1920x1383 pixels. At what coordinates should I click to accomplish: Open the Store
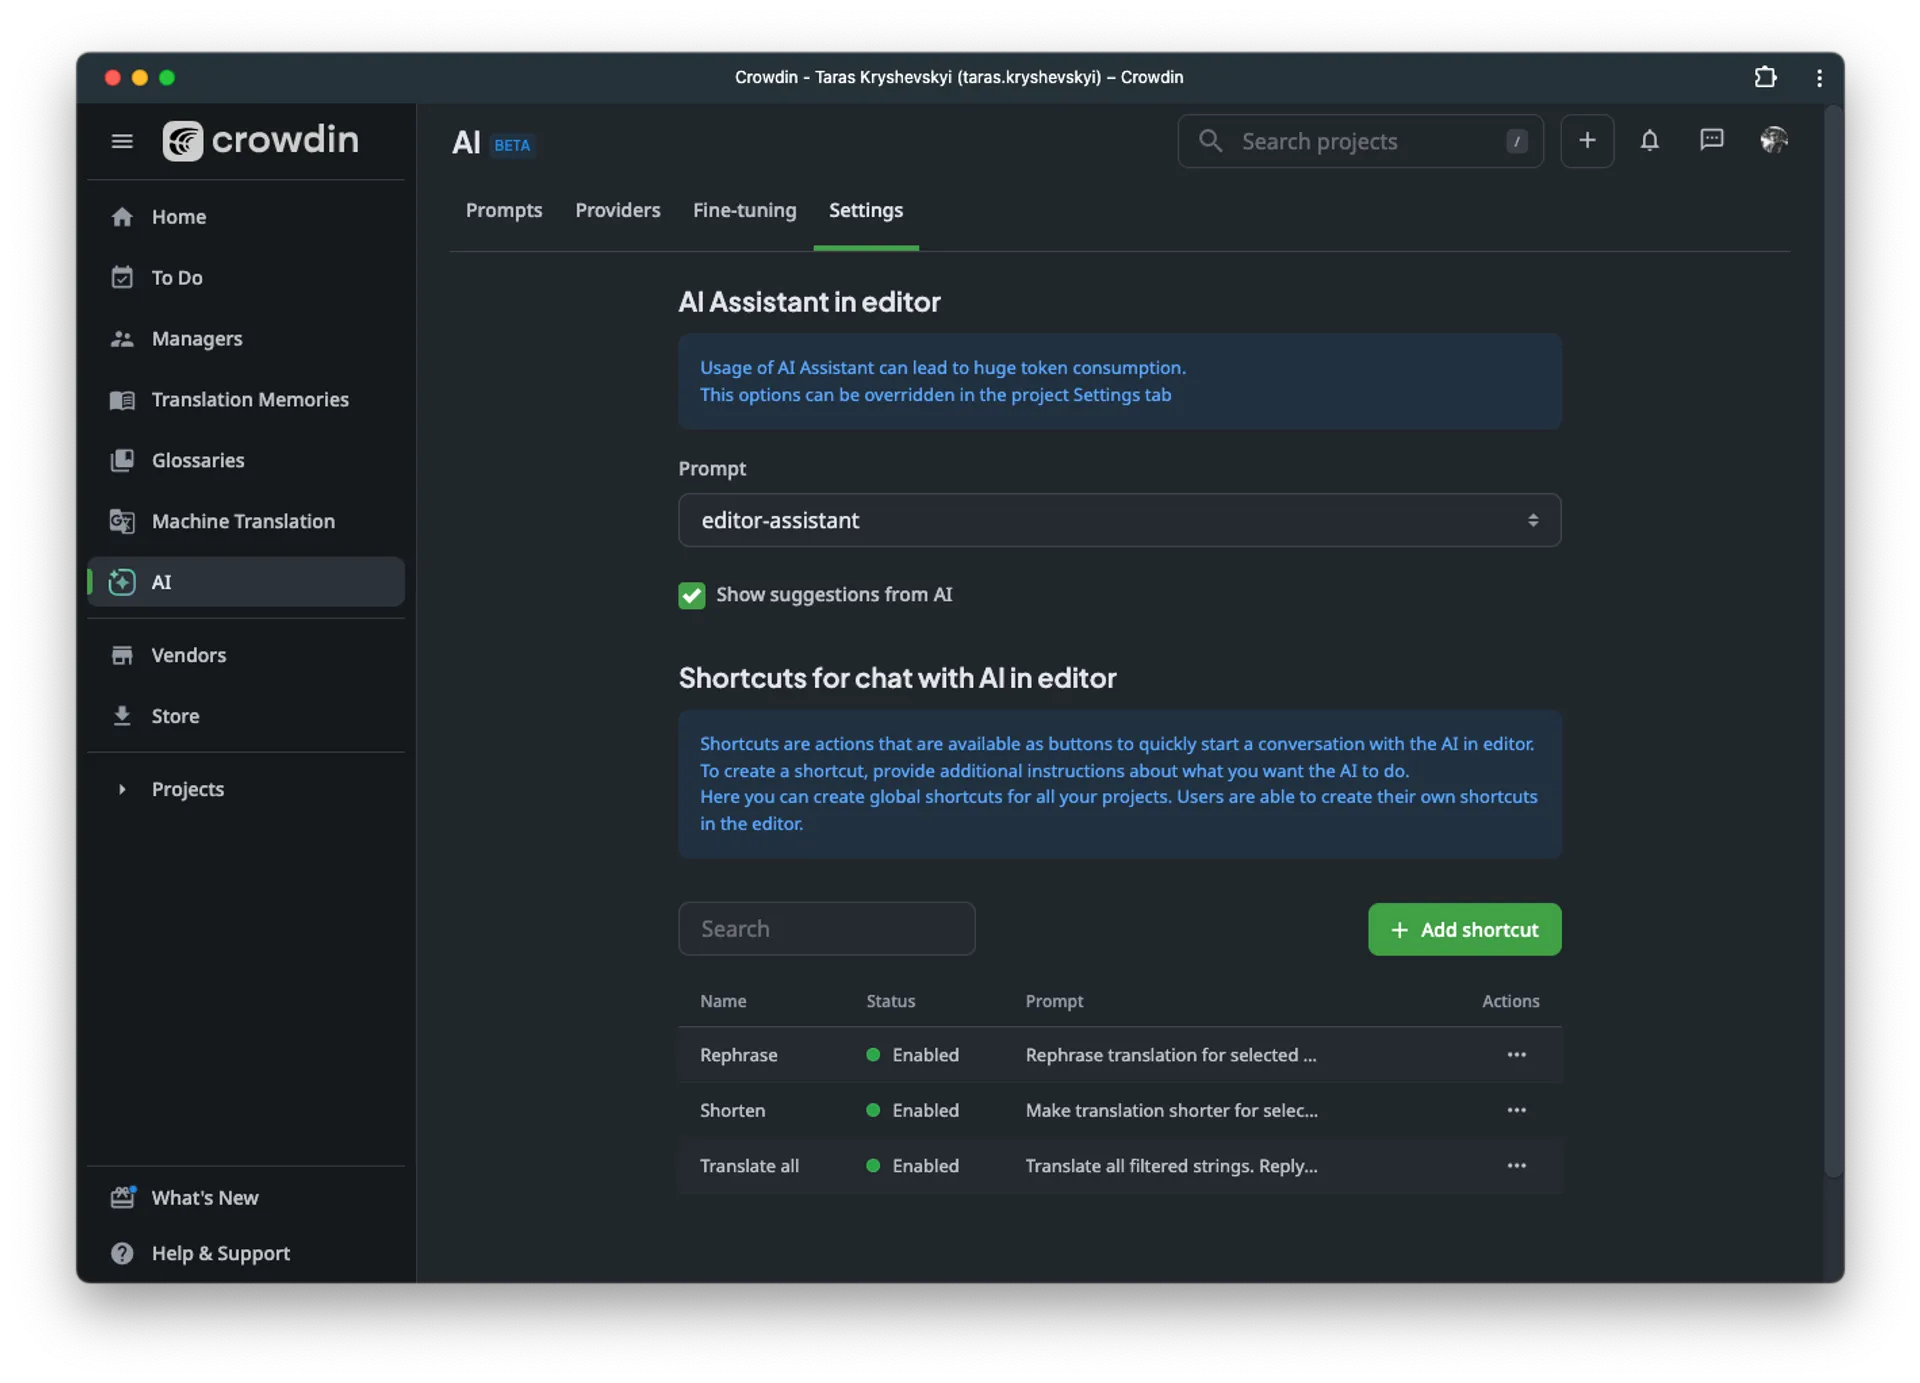(x=246, y=717)
